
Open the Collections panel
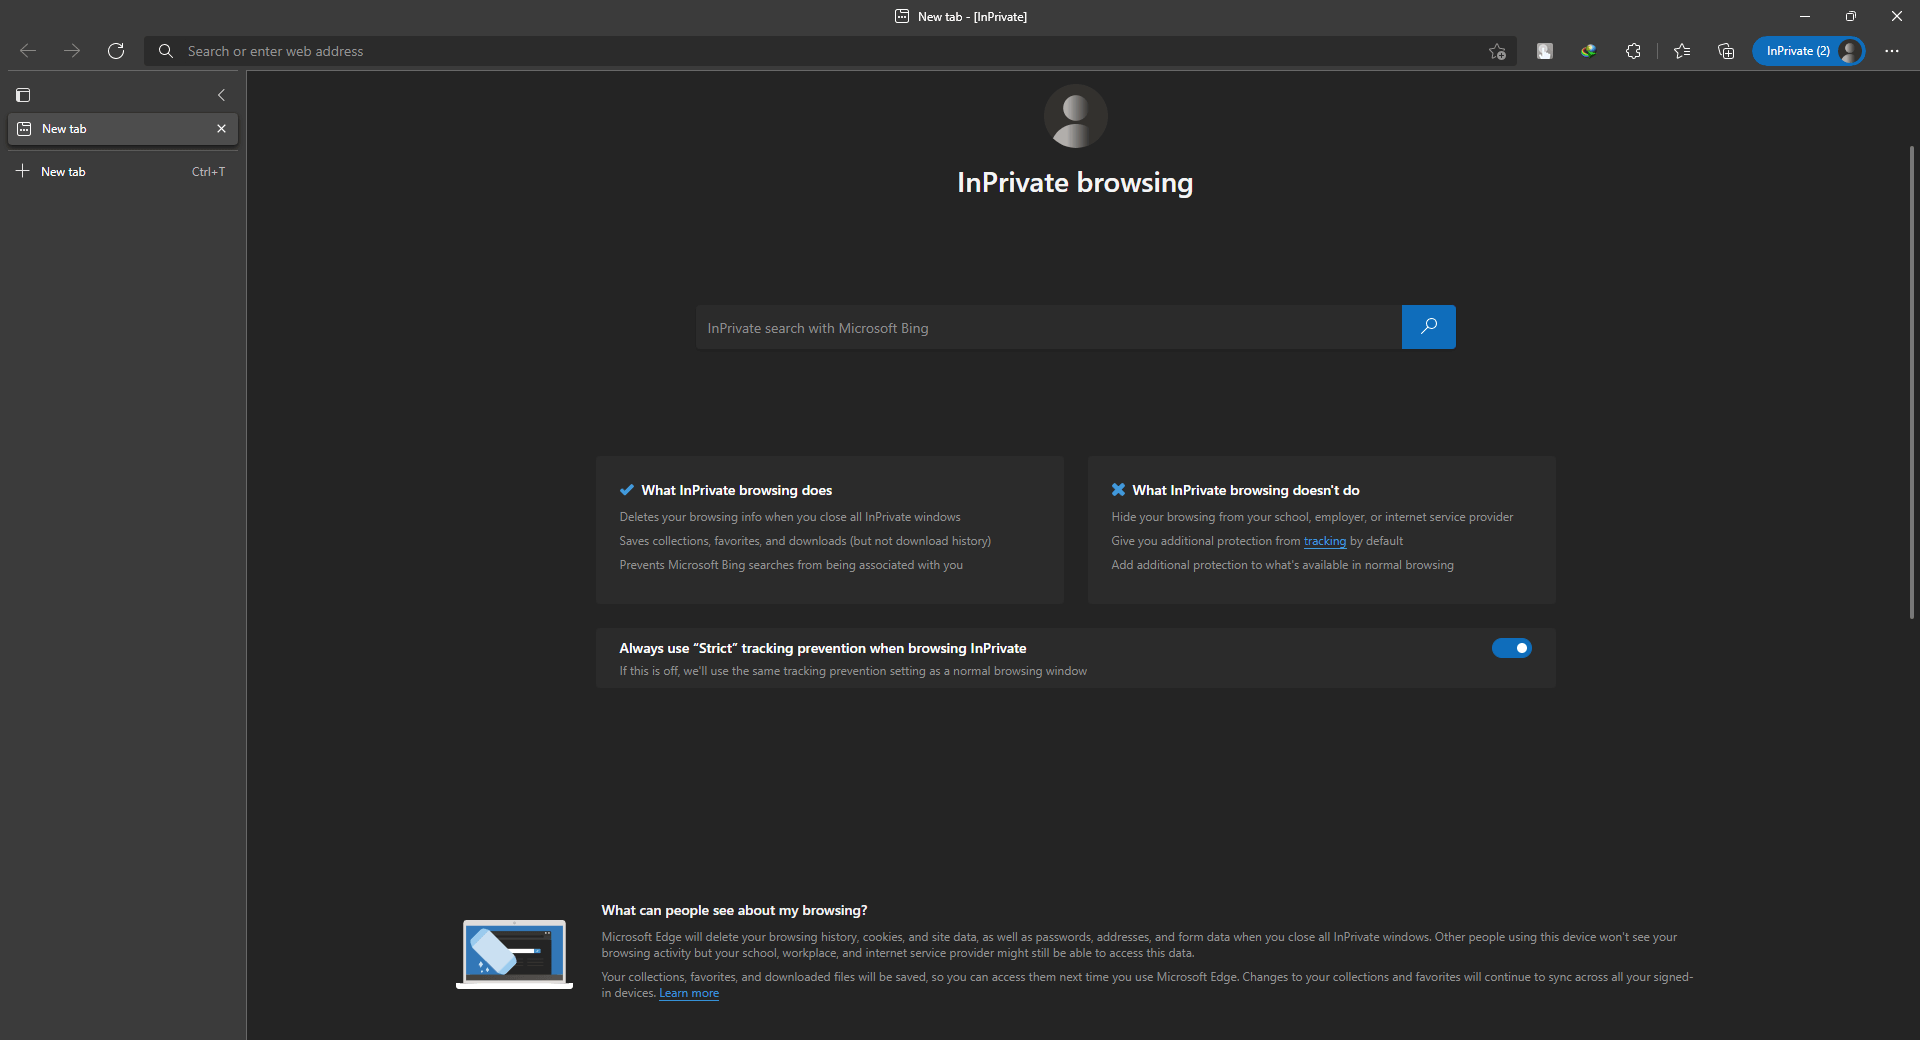[x=1726, y=51]
